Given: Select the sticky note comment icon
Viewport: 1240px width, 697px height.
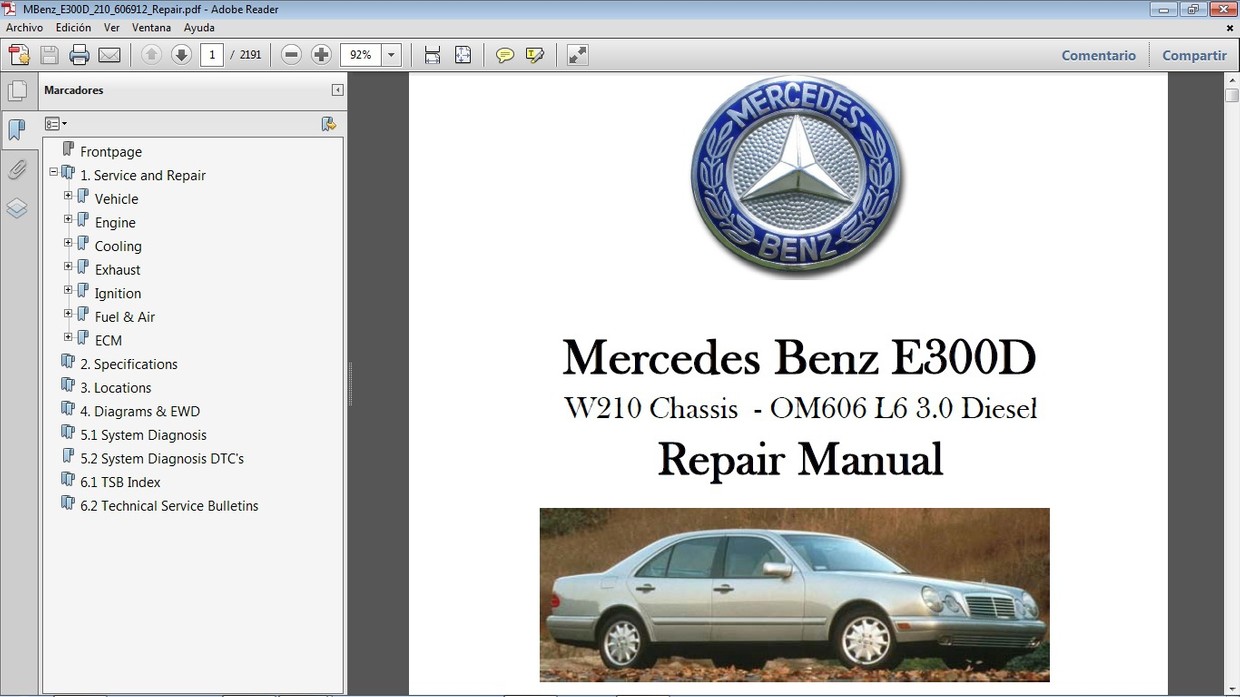Looking at the screenshot, I should 505,54.
